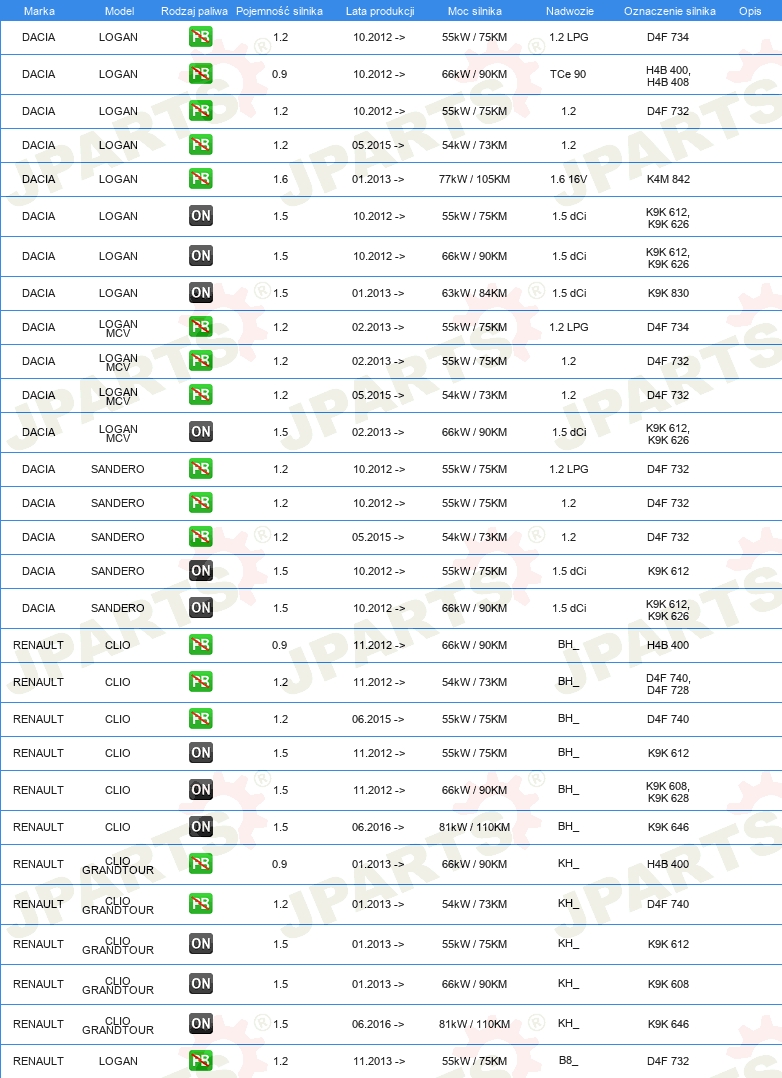This screenshot has width=782, height=1078.
Task: Select engine code 'K9K 830'
Action: 669,293
